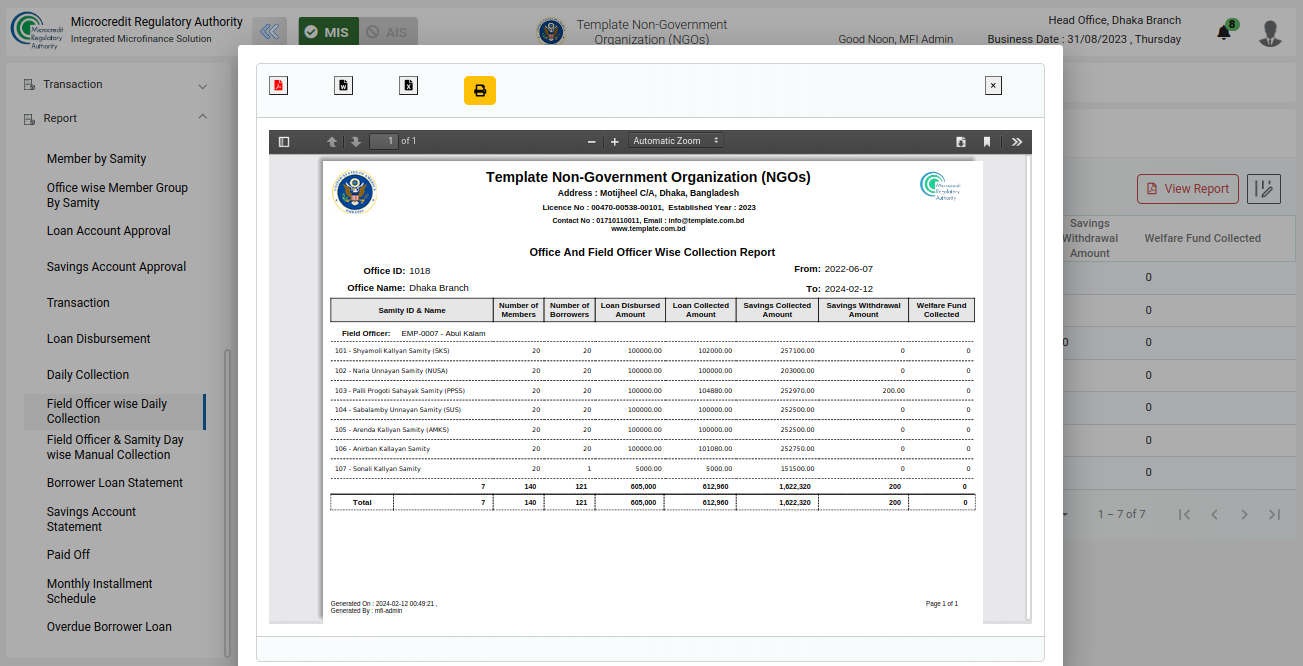Switch to AIS module
The image size is (1303, 666).
click(x=388, y=32)
